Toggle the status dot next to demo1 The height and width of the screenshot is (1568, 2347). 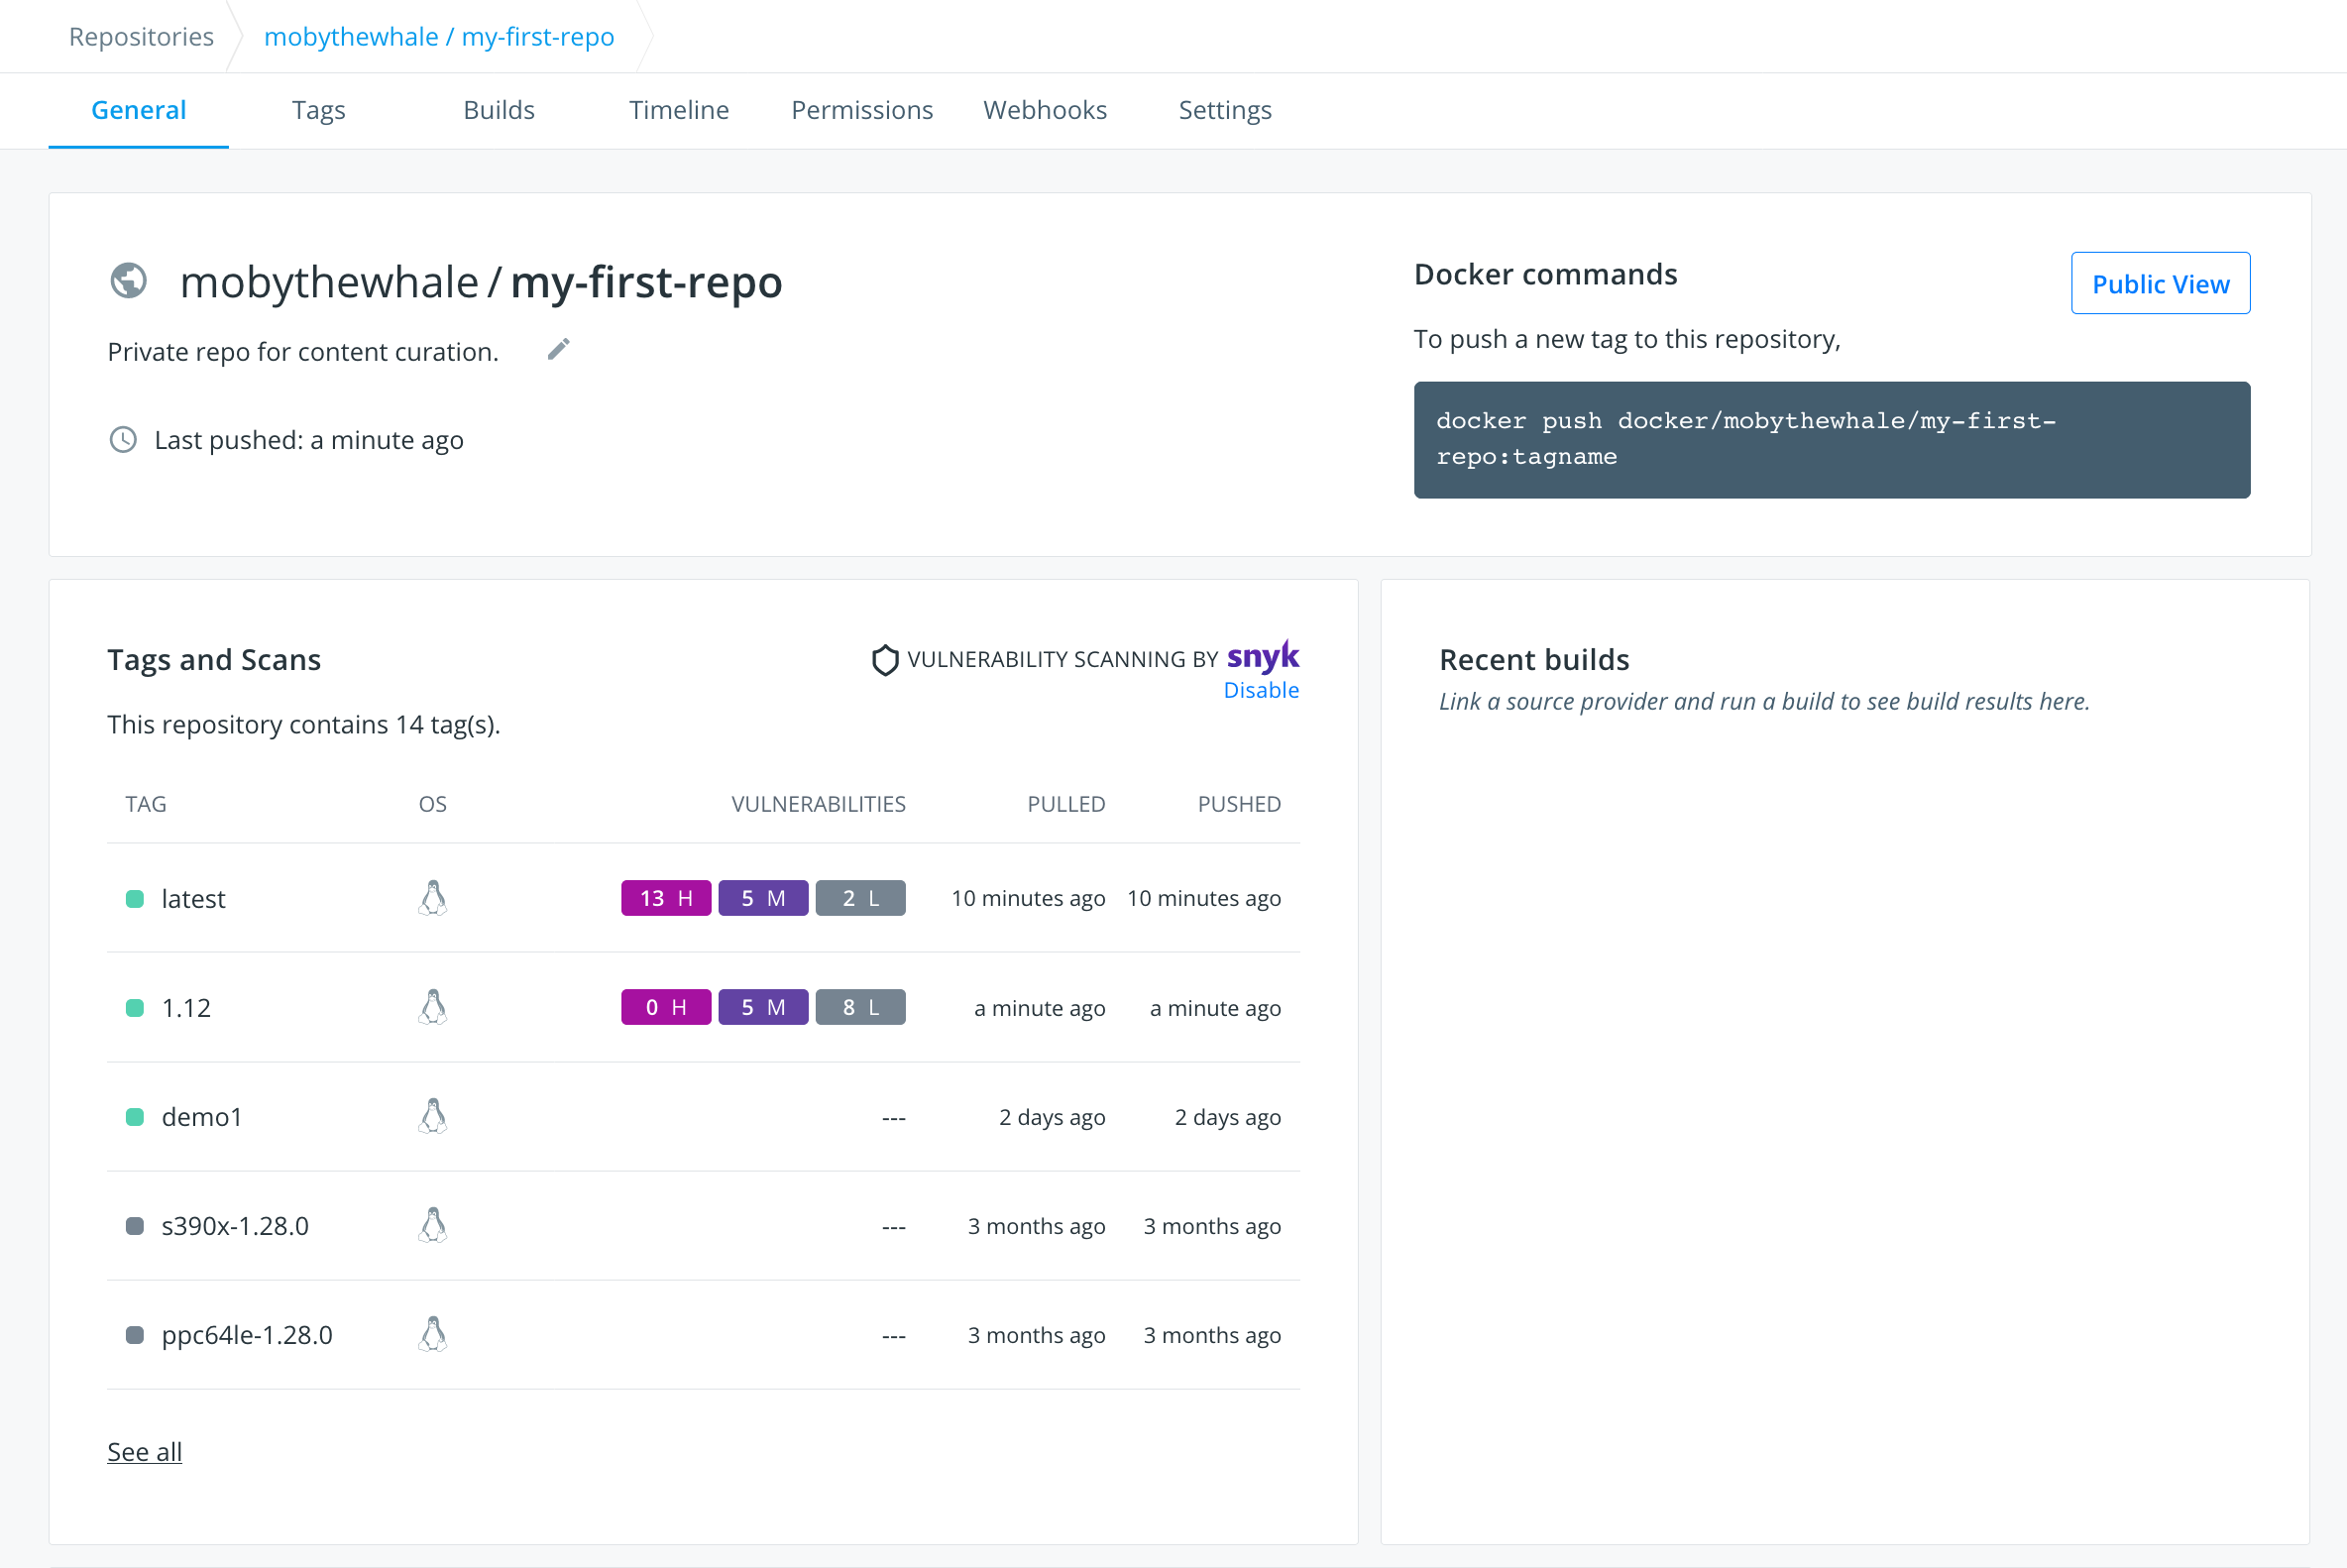(x=136, y=1116)
